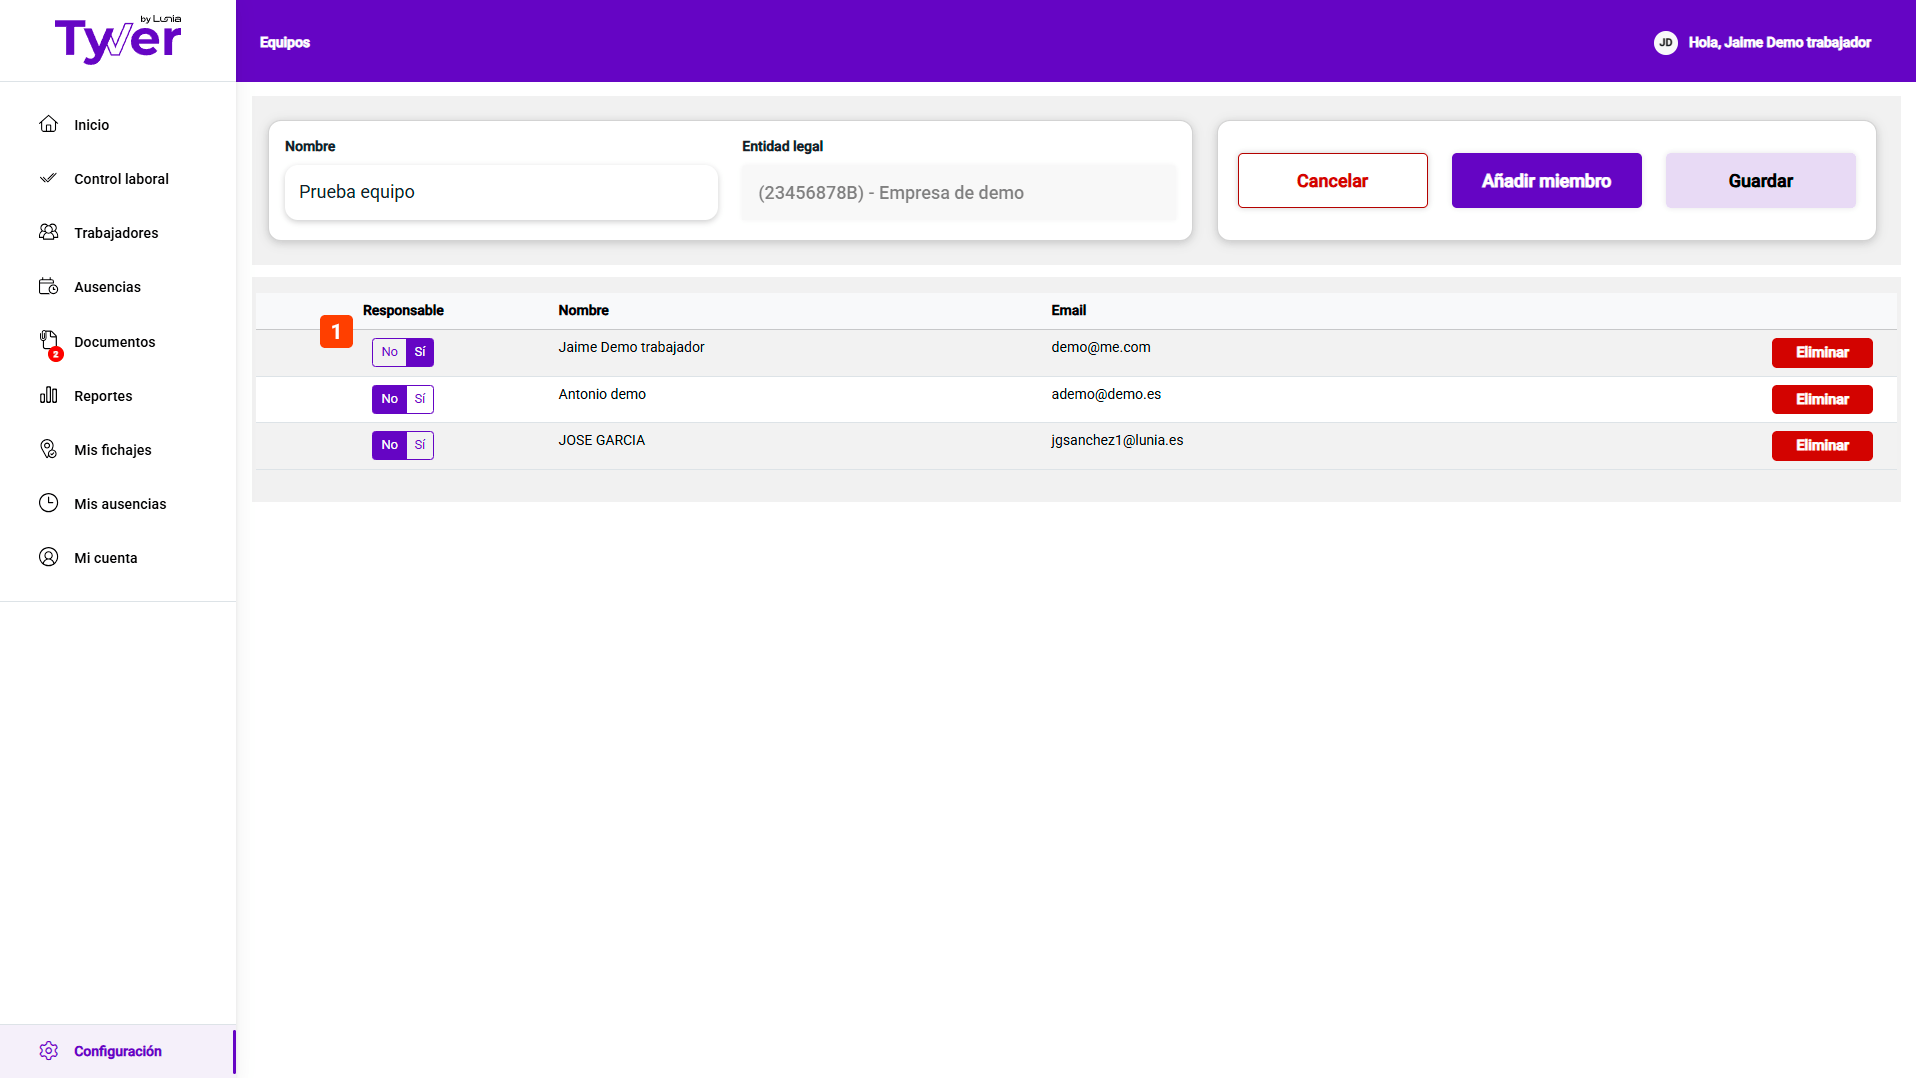The image size is (1916, 1078).
Task: Click the Ausencias calendar icon
Action: click(48, 286)
